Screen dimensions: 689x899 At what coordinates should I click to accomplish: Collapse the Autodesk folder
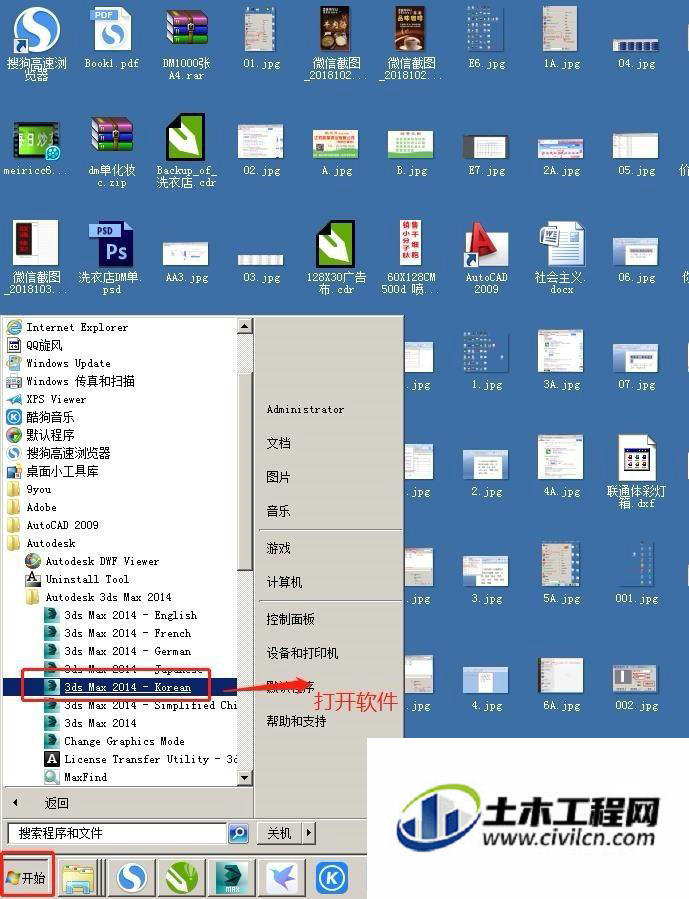pos(50,543)
